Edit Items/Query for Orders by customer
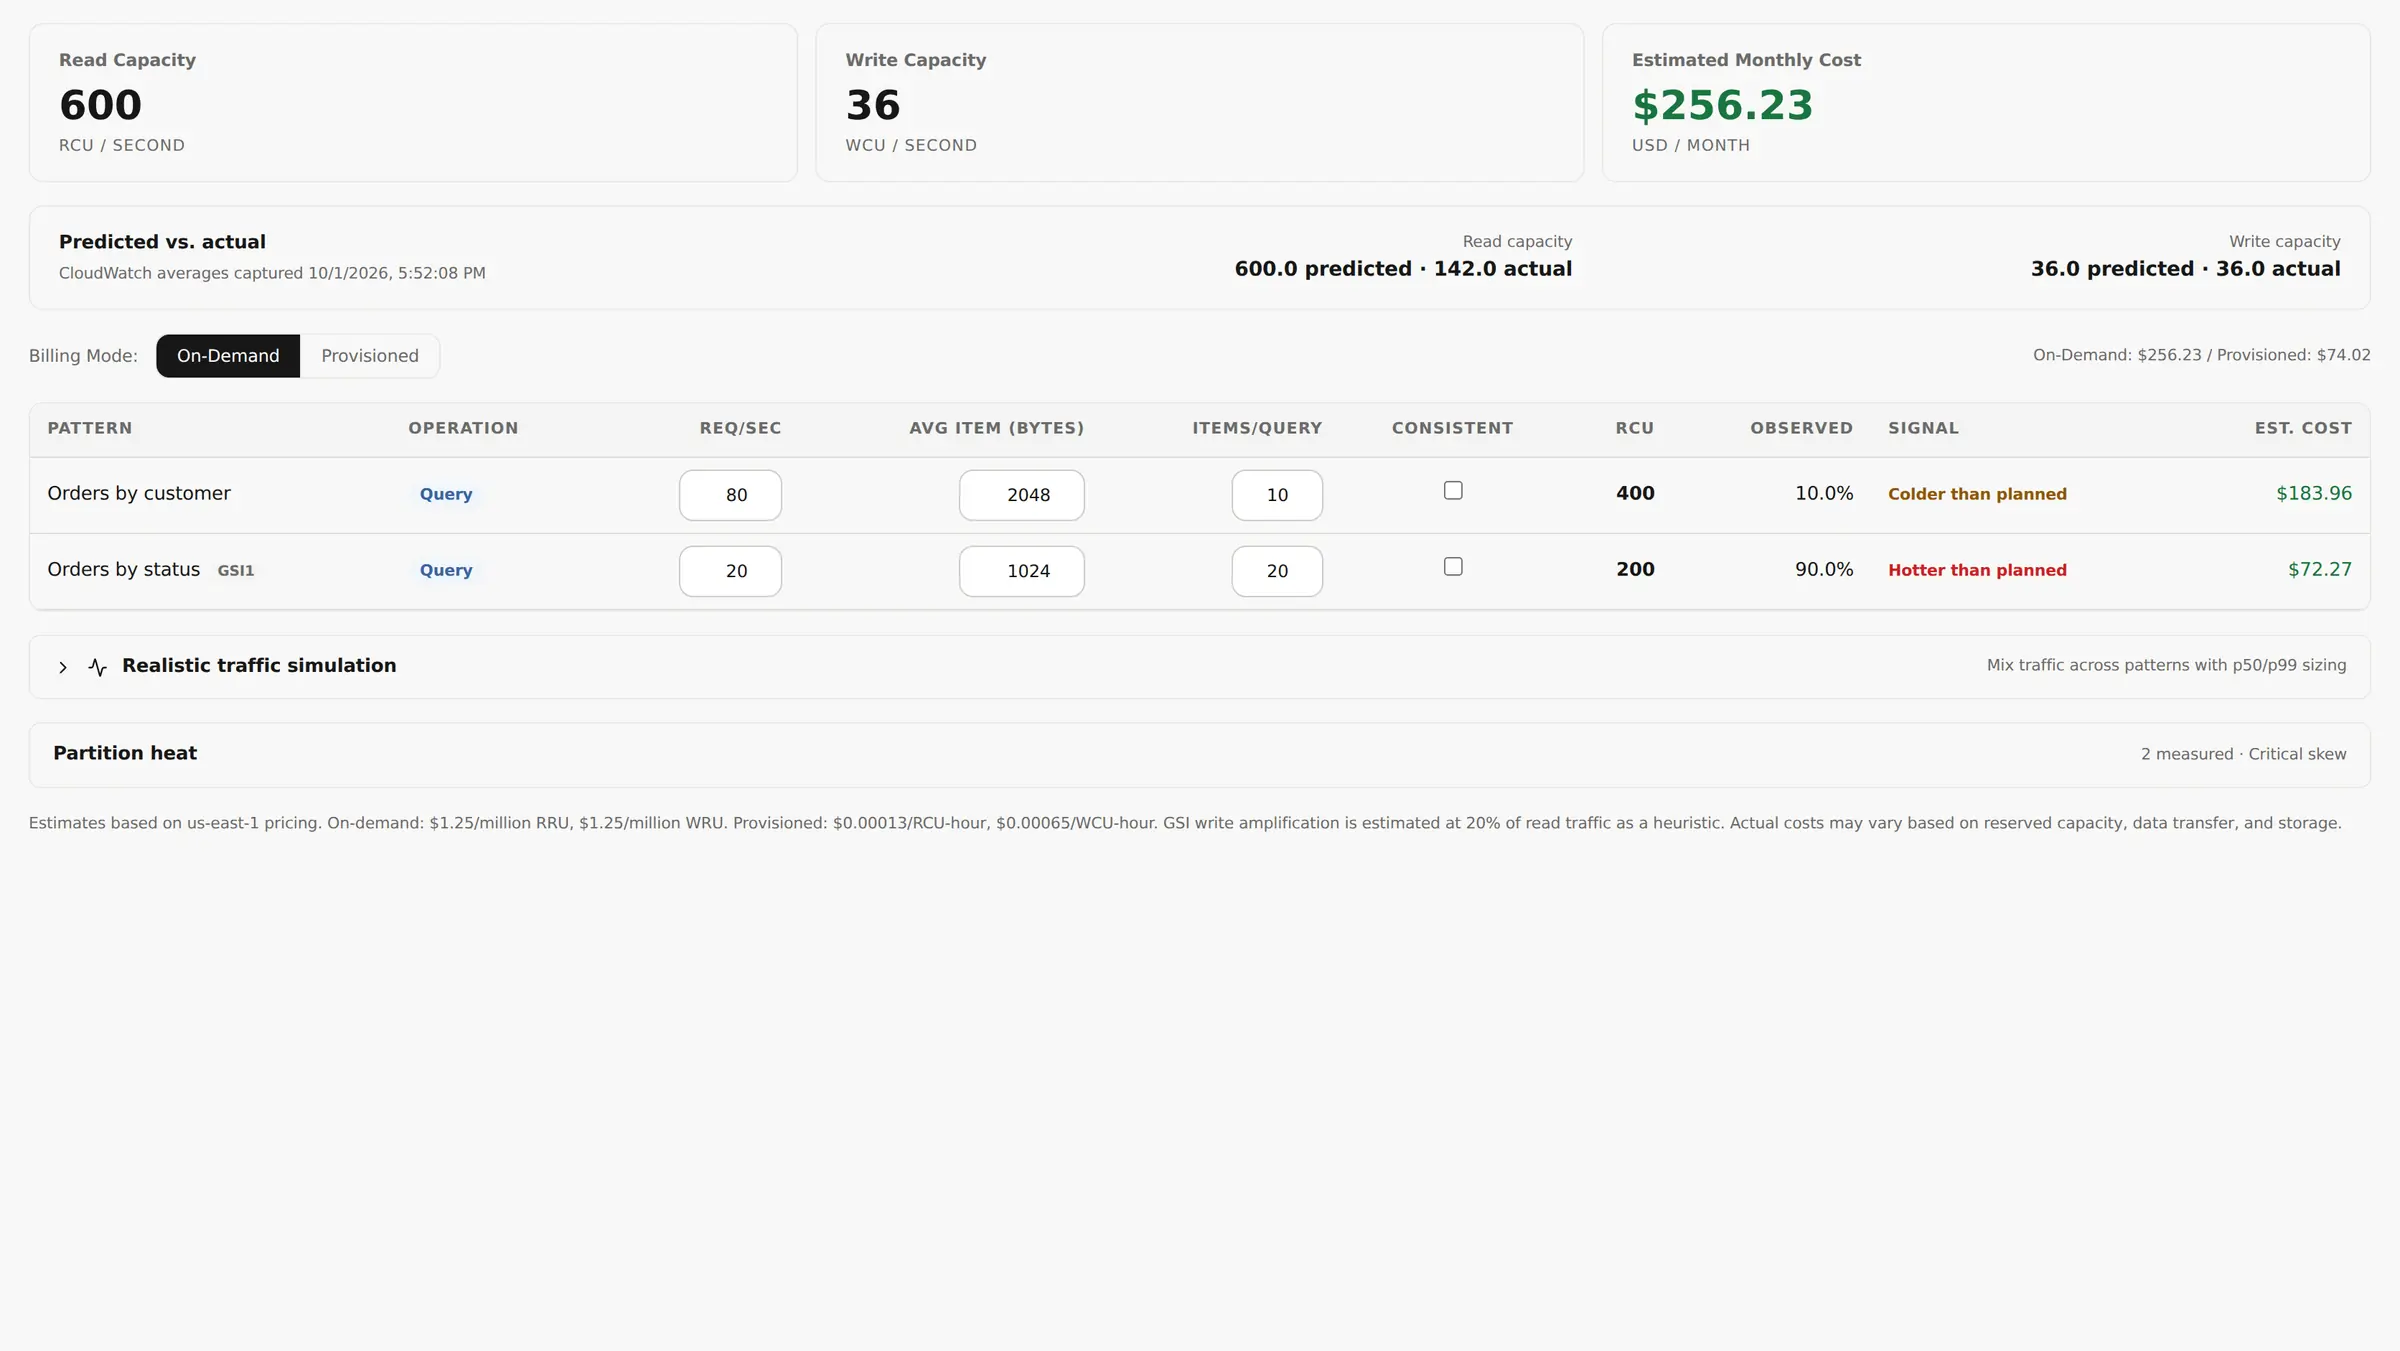Viewport: 2400px width, 1351px height. [x=1277, y=495]
